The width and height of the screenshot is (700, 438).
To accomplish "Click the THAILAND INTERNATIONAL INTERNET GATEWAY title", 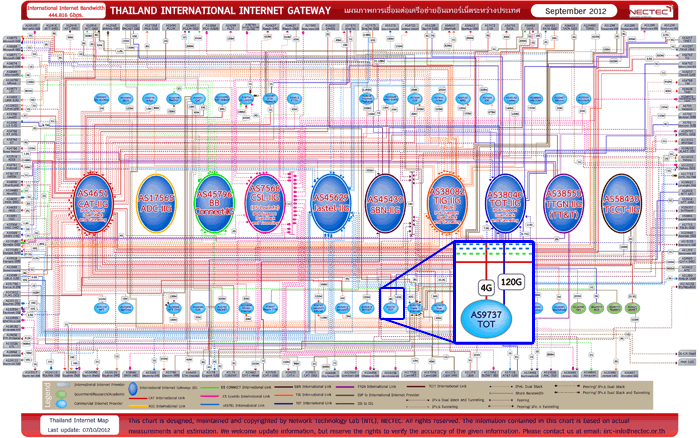I will click(x=221, y=11).
